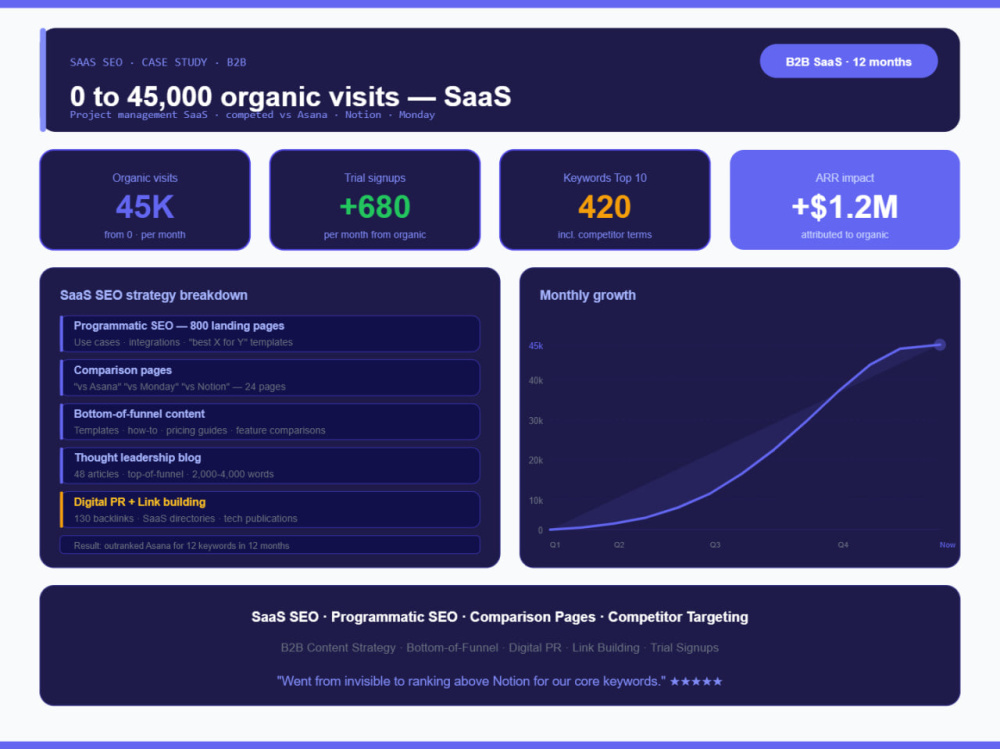Select the Comparison pages strategy row
The width and height of the screenshot is (1000, 749).
click(270, 378)
